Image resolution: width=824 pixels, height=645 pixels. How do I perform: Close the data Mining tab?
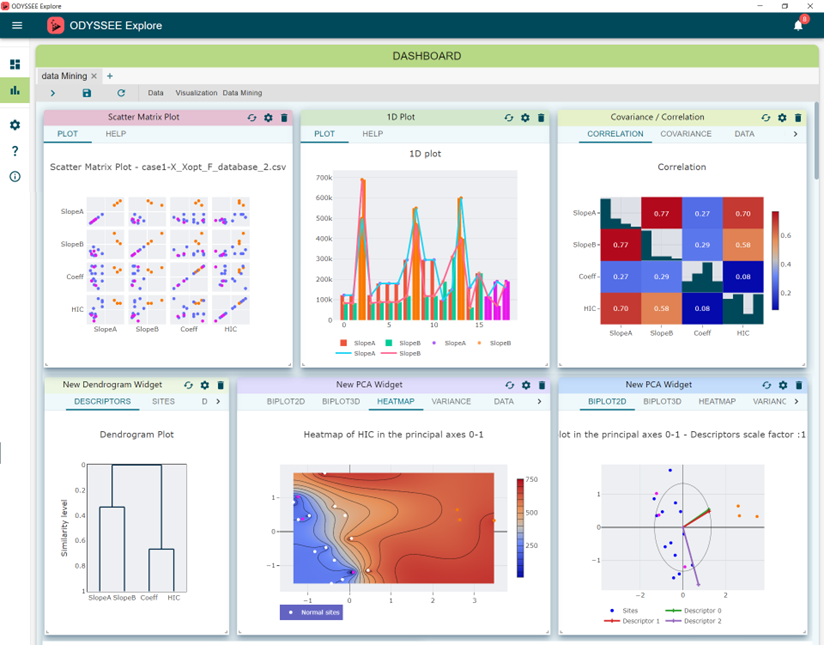coord(94,76)
